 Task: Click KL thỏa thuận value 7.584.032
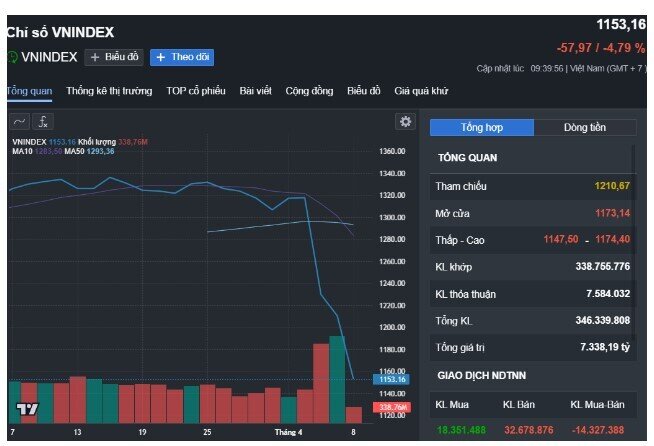(x=608, y=294)
